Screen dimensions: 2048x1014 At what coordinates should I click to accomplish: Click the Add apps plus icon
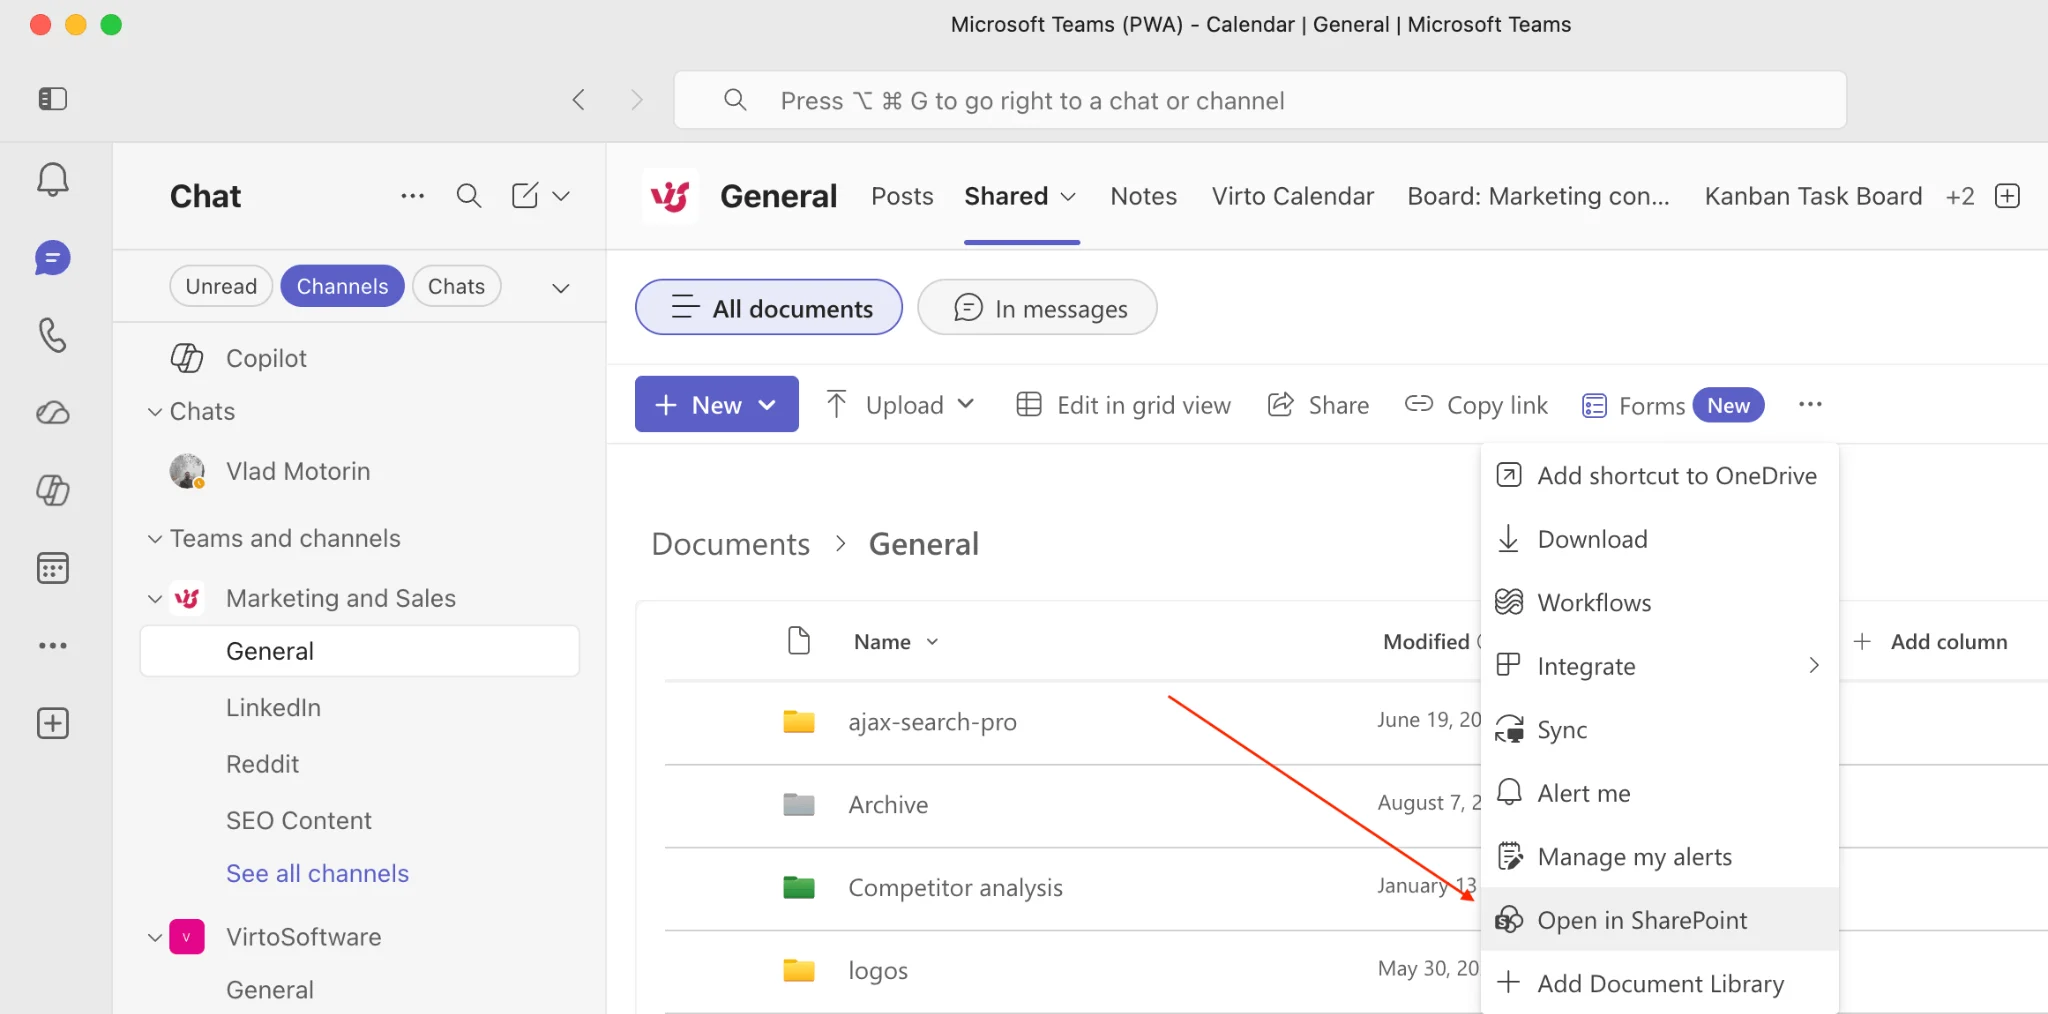click(52, 723)
